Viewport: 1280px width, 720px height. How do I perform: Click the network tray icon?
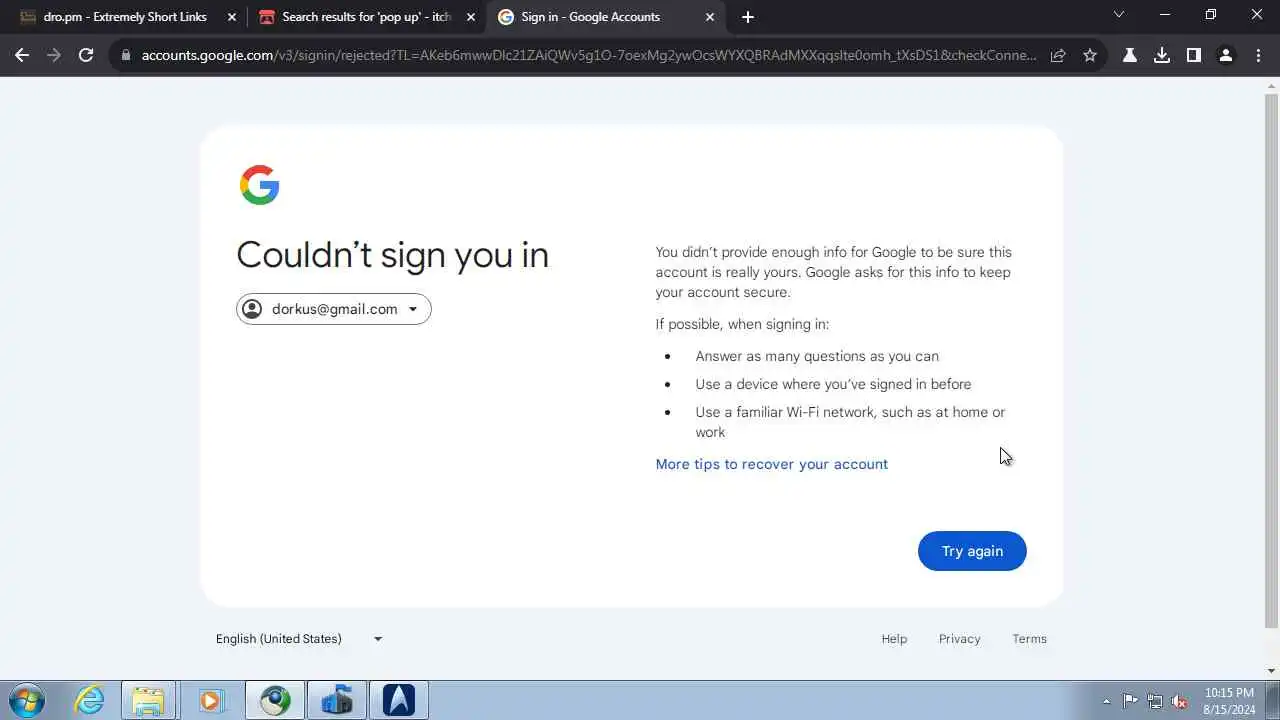coord(1155,701)
